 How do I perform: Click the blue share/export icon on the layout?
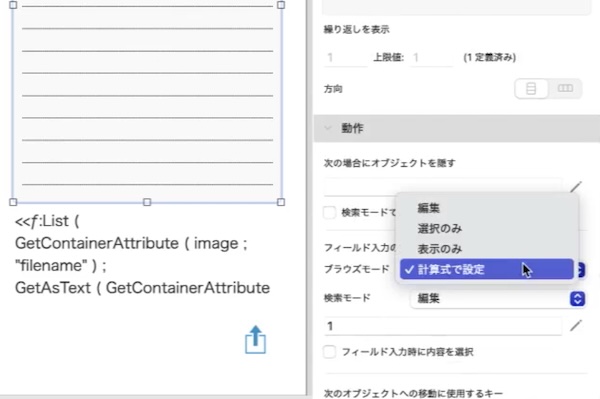coord(255,340)
